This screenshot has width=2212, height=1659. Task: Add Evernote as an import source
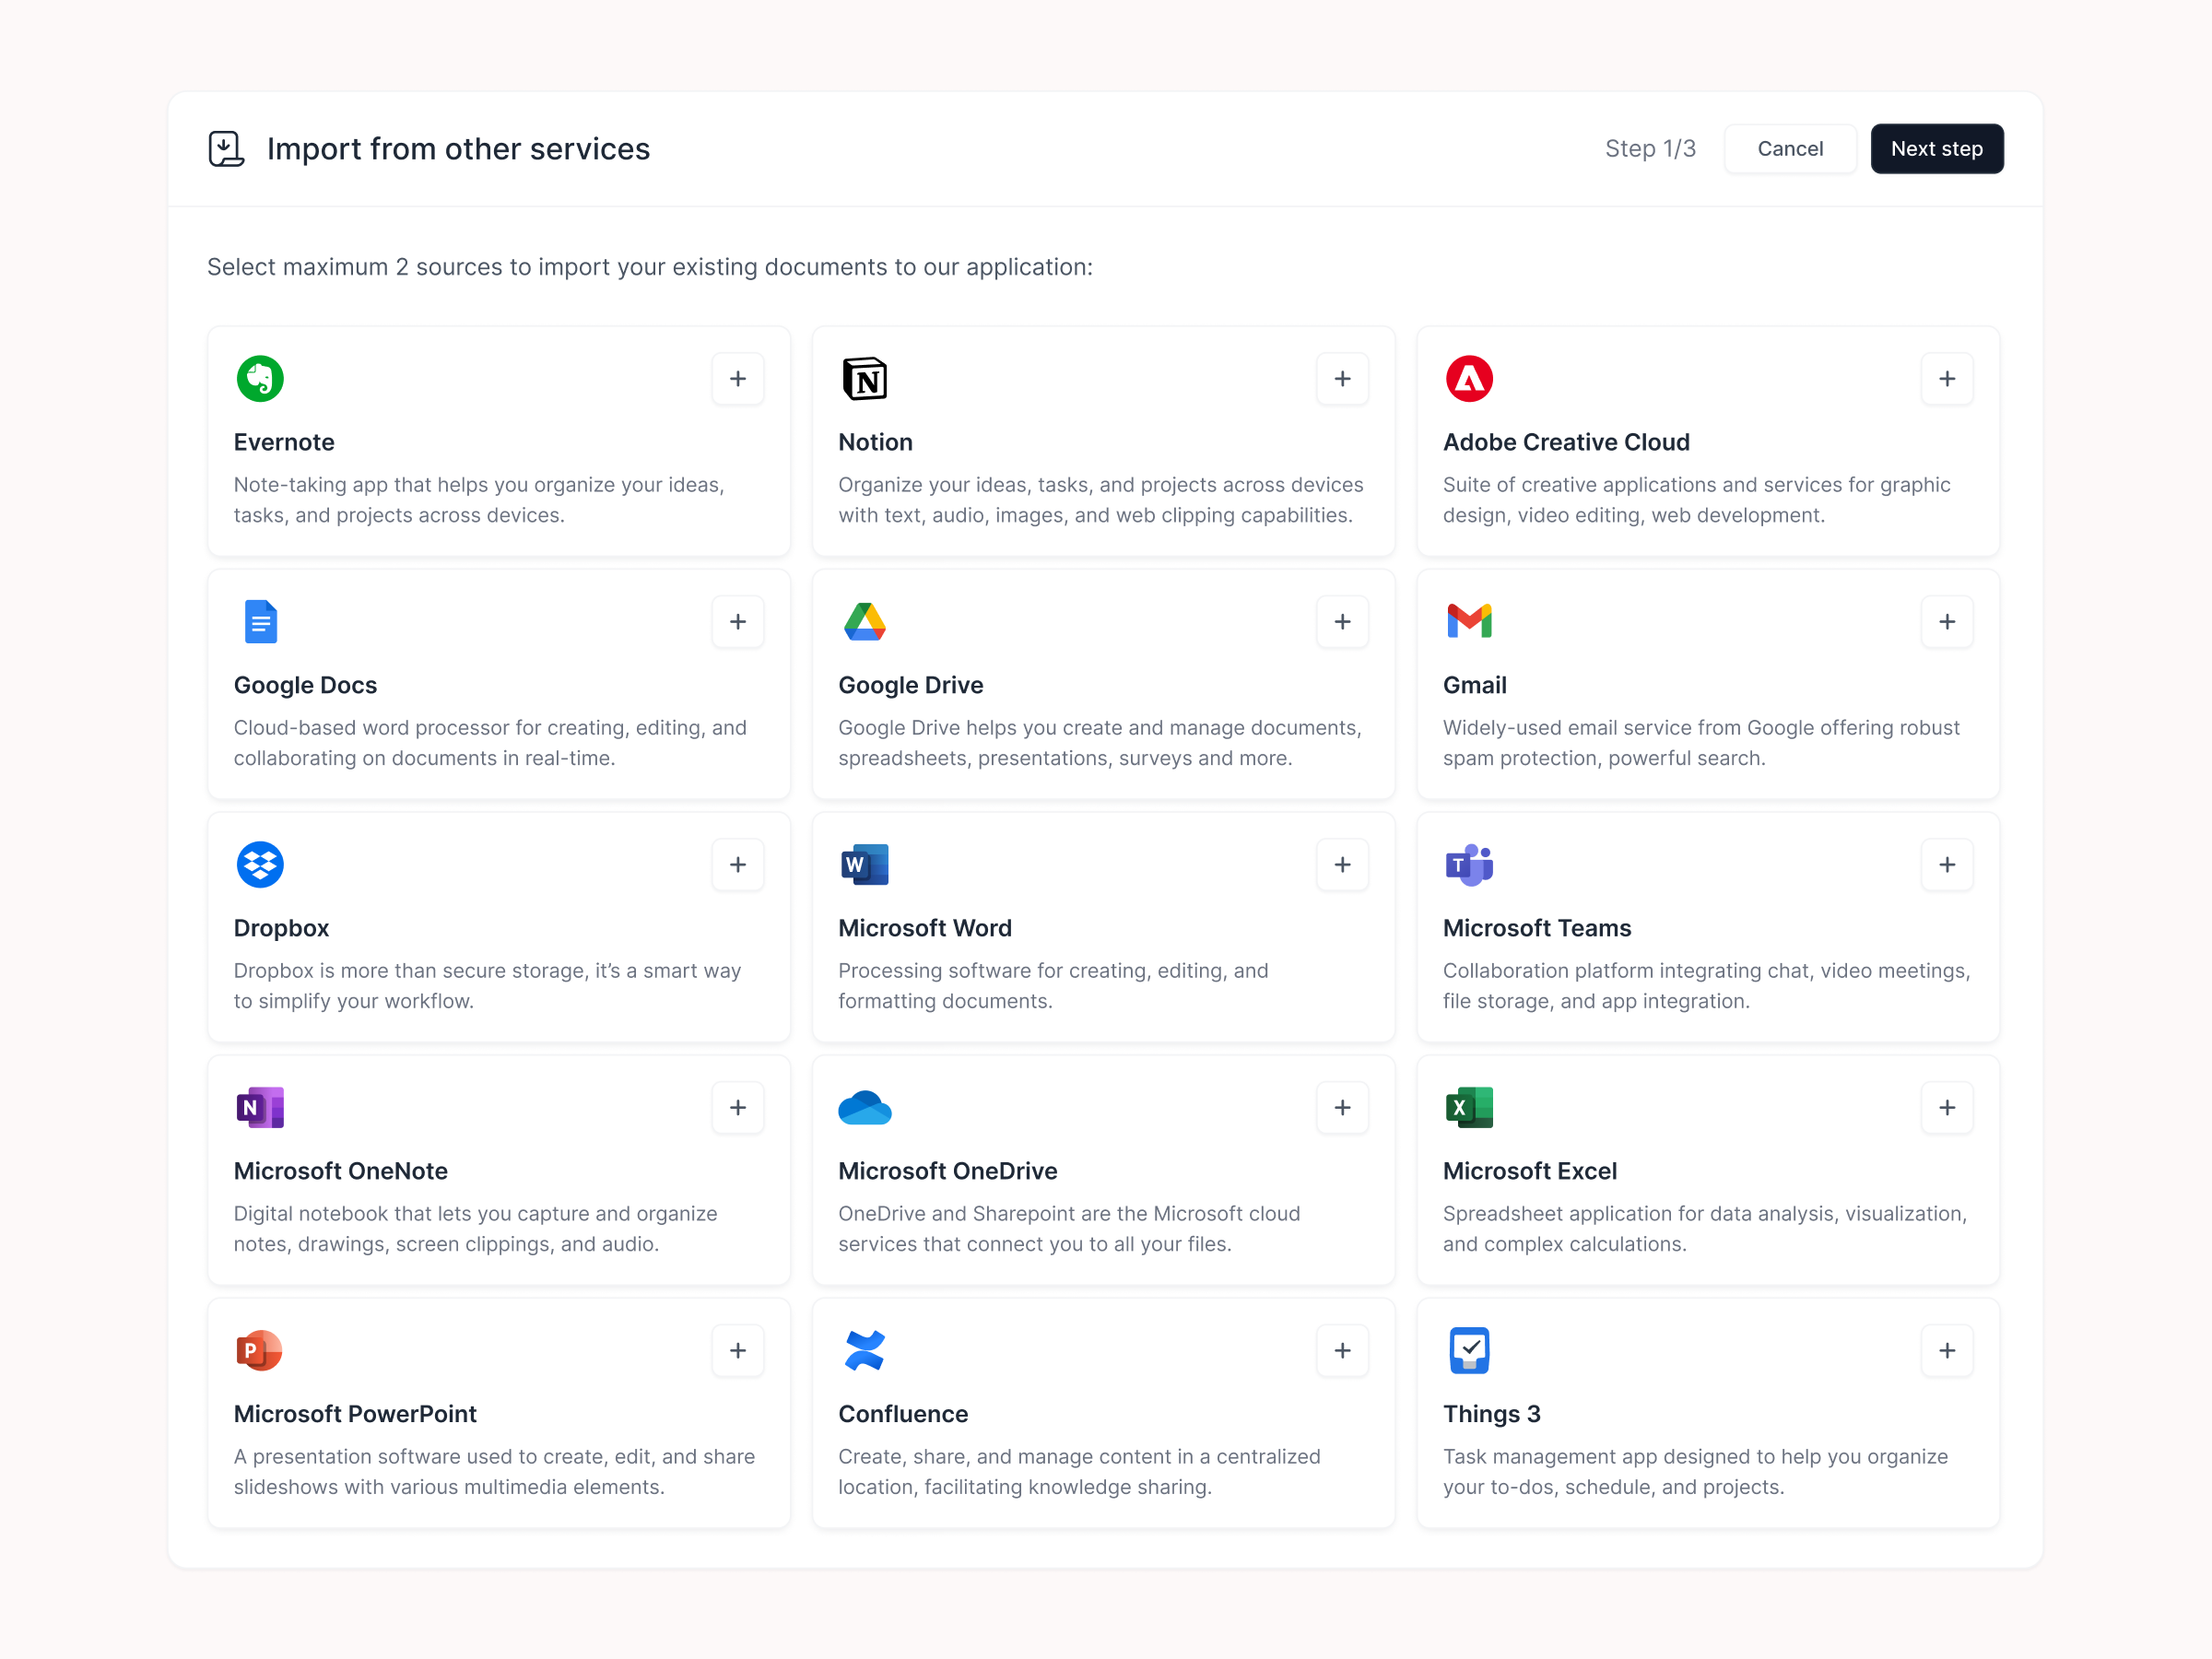737,378
